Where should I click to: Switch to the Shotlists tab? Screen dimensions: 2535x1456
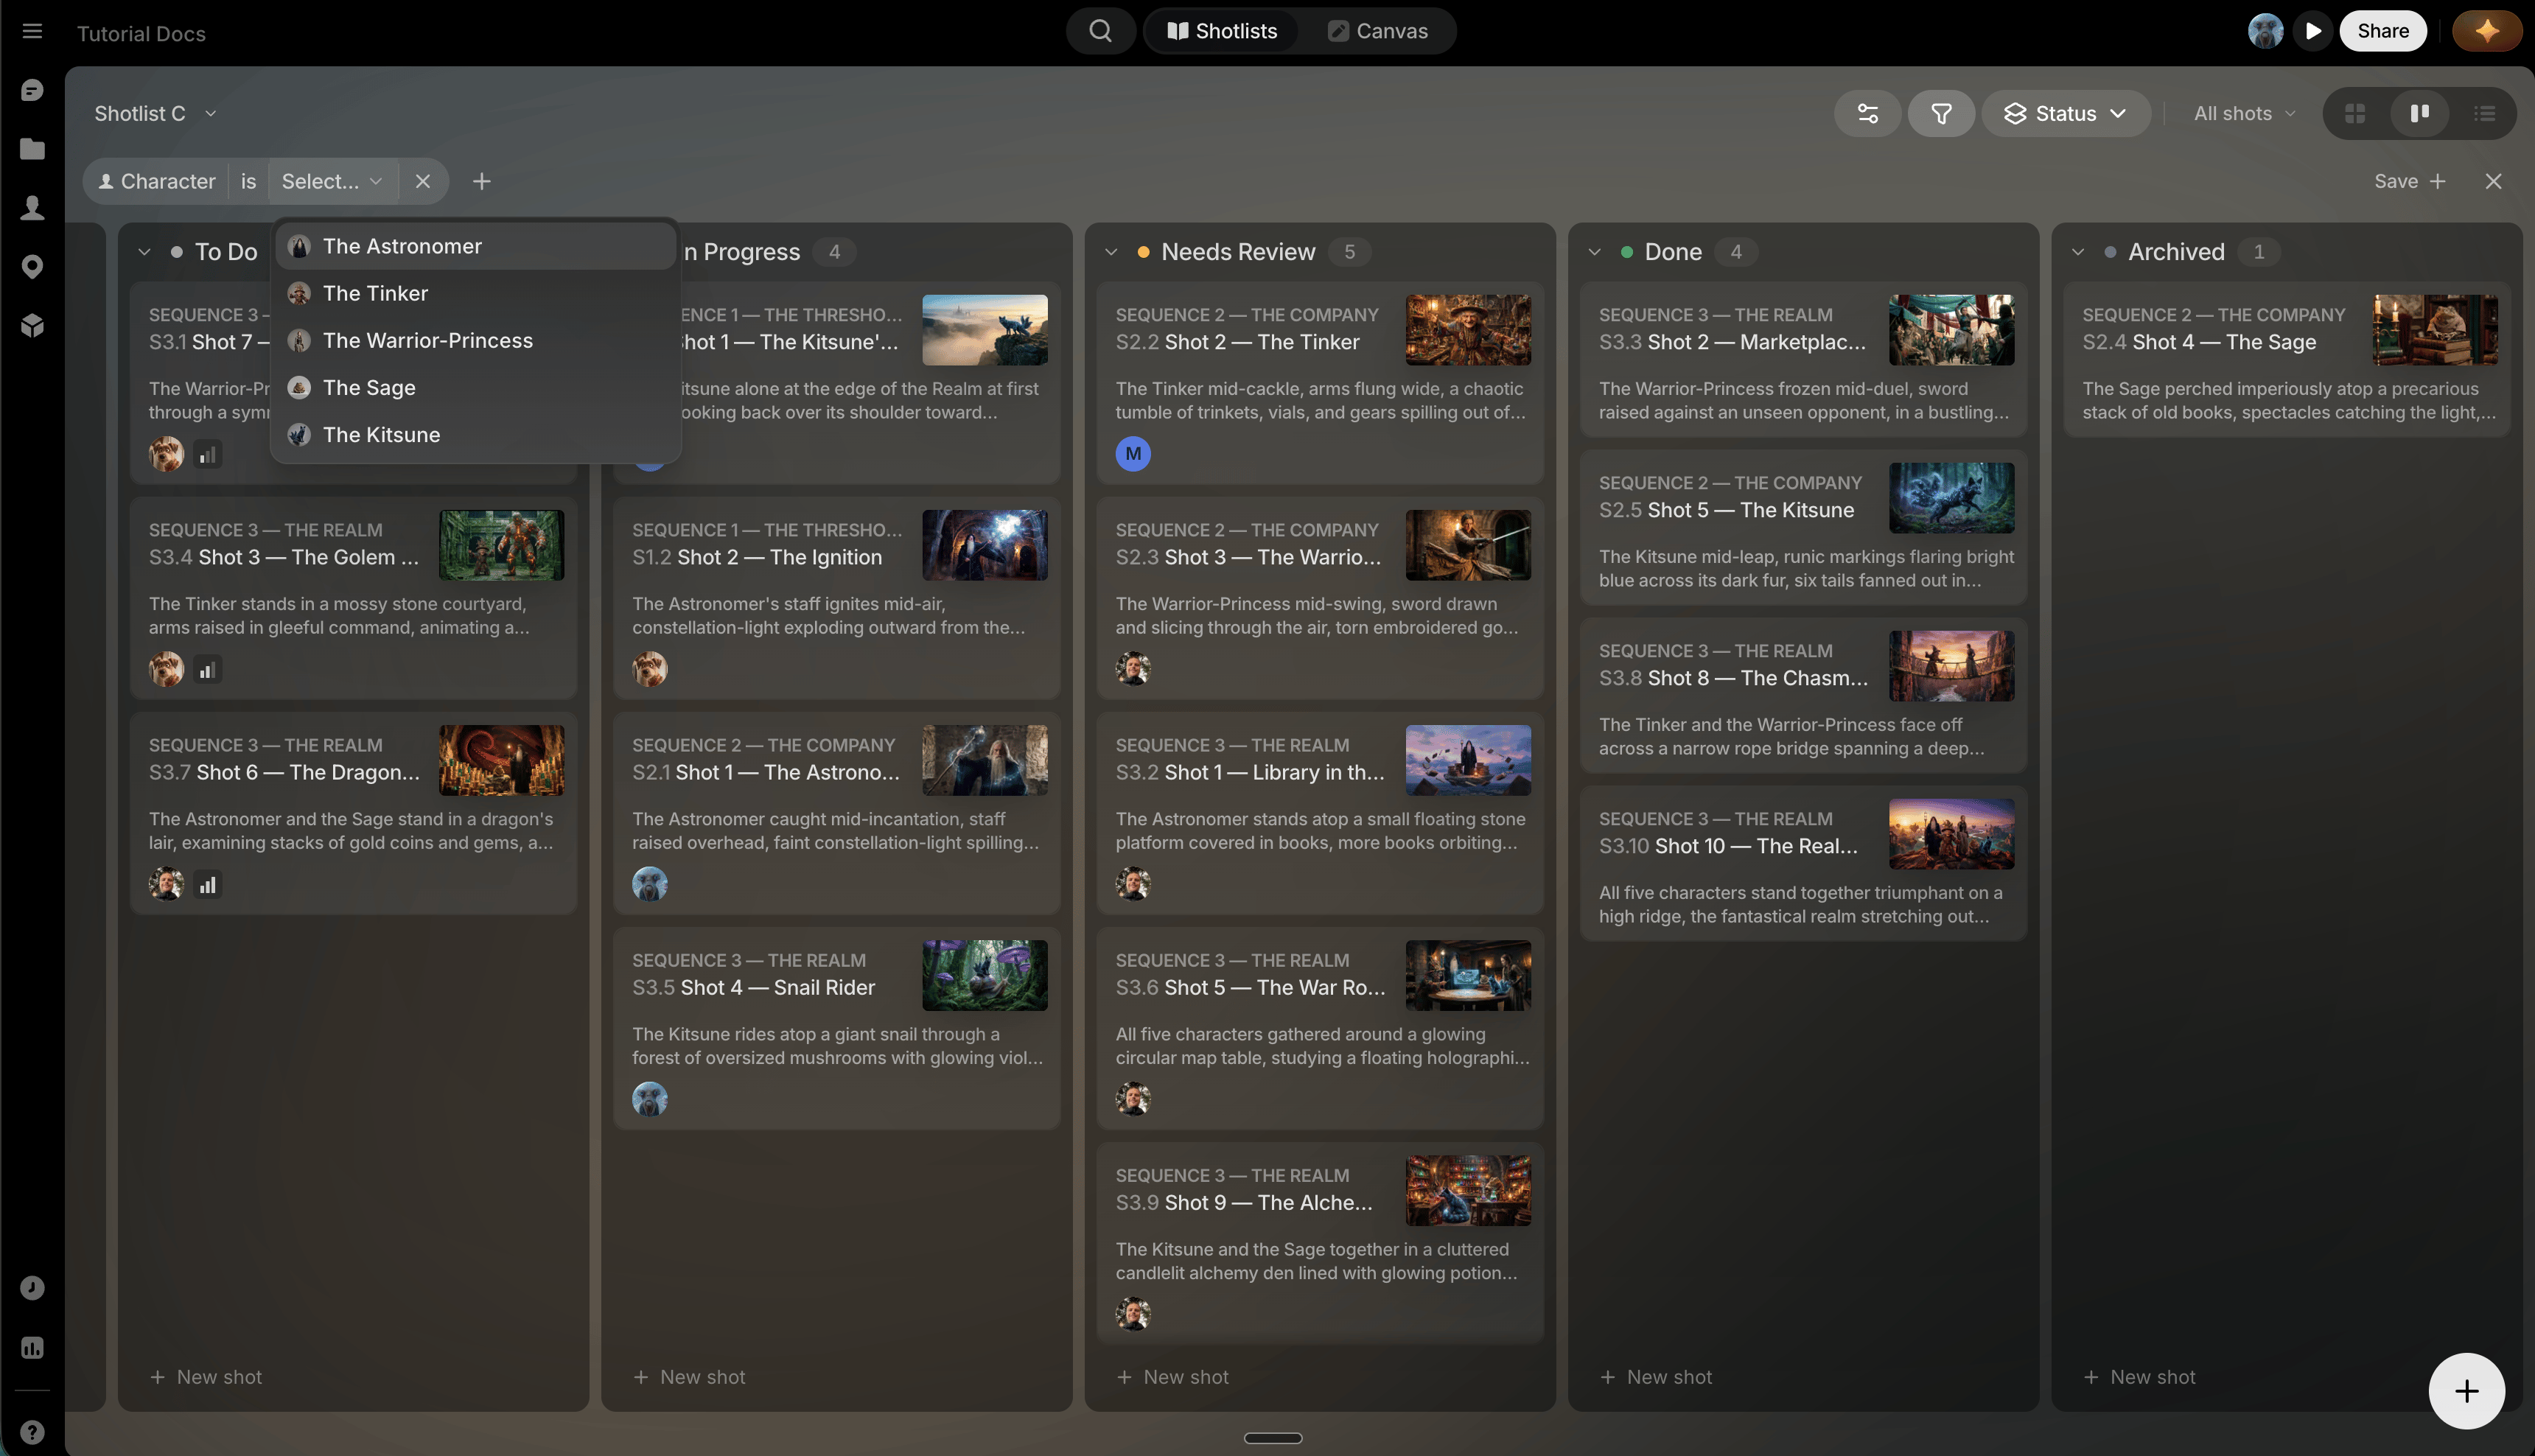pos(1221,31)
